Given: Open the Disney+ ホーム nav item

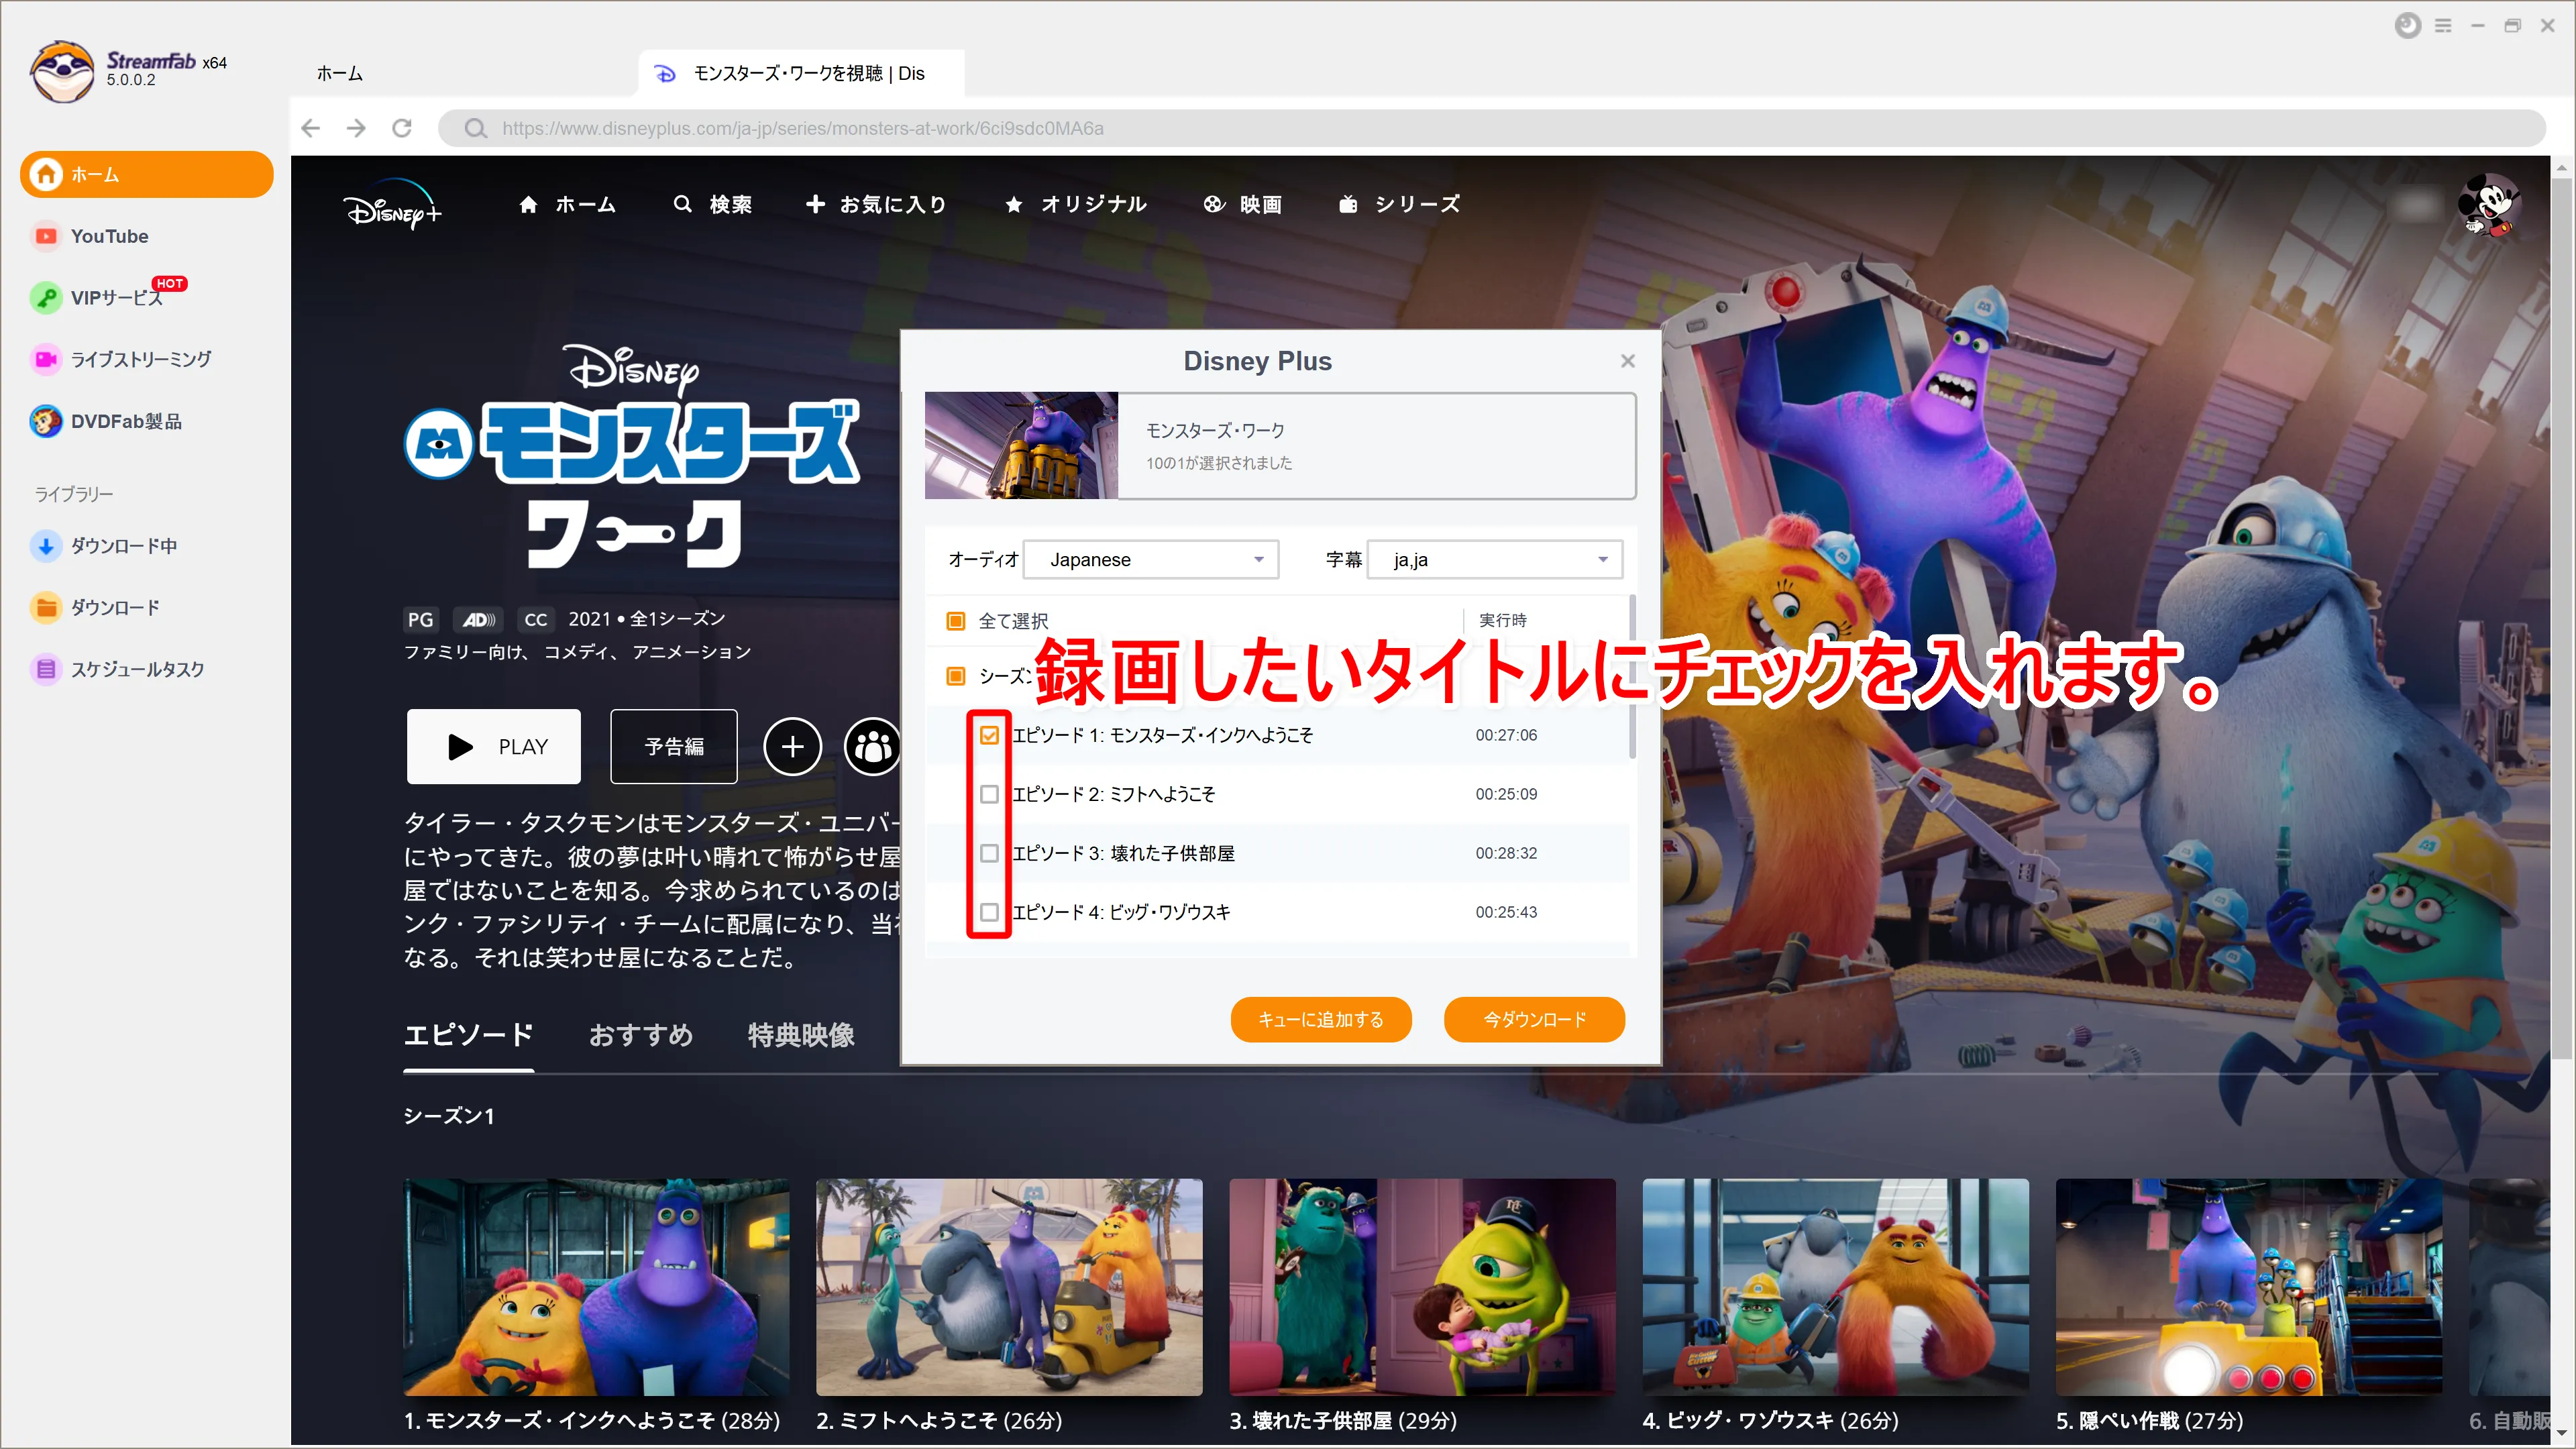Looking at the screenshot, I should pyautogui.click(x=567, y=205).
